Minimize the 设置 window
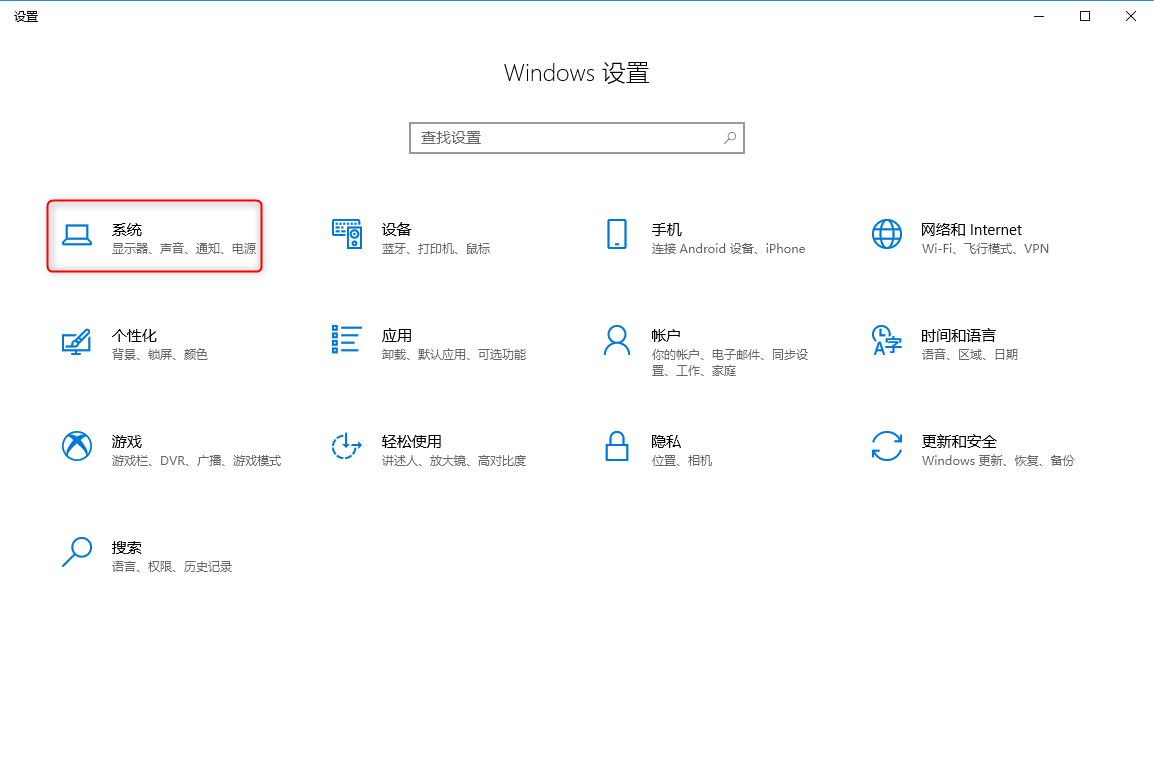 coord(1039,16)
